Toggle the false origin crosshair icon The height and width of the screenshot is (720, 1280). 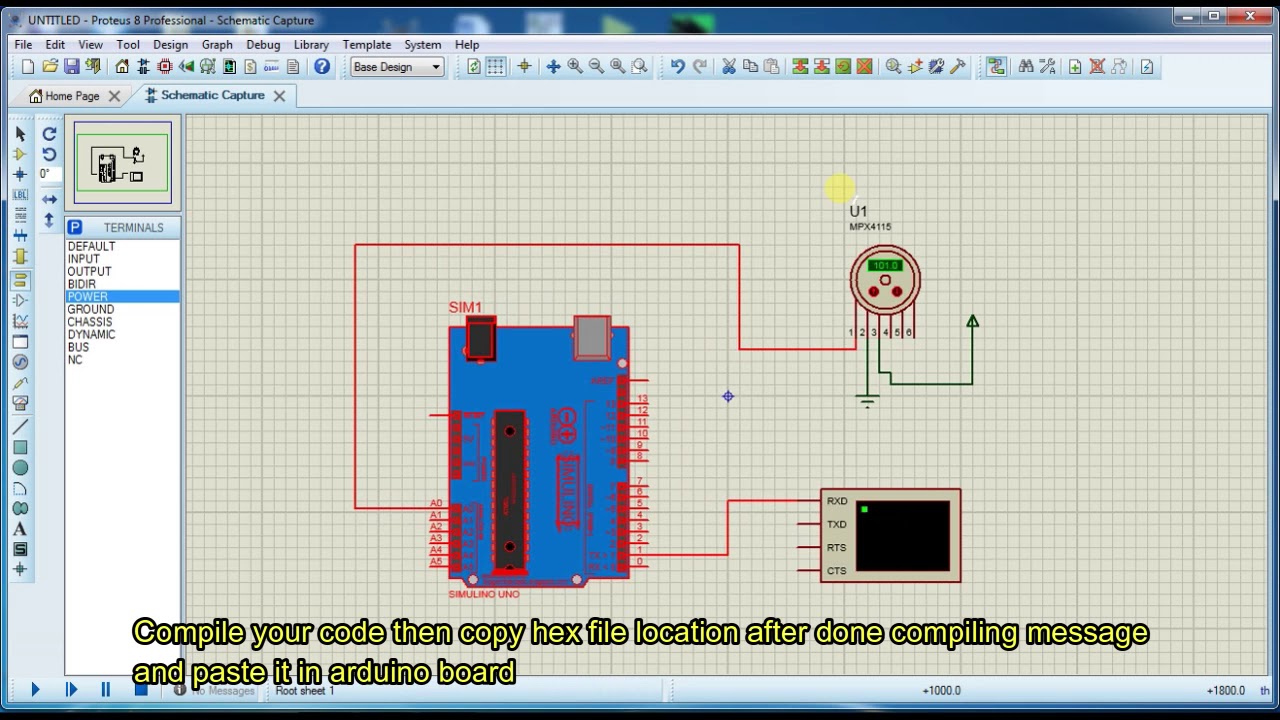[523, 66]
